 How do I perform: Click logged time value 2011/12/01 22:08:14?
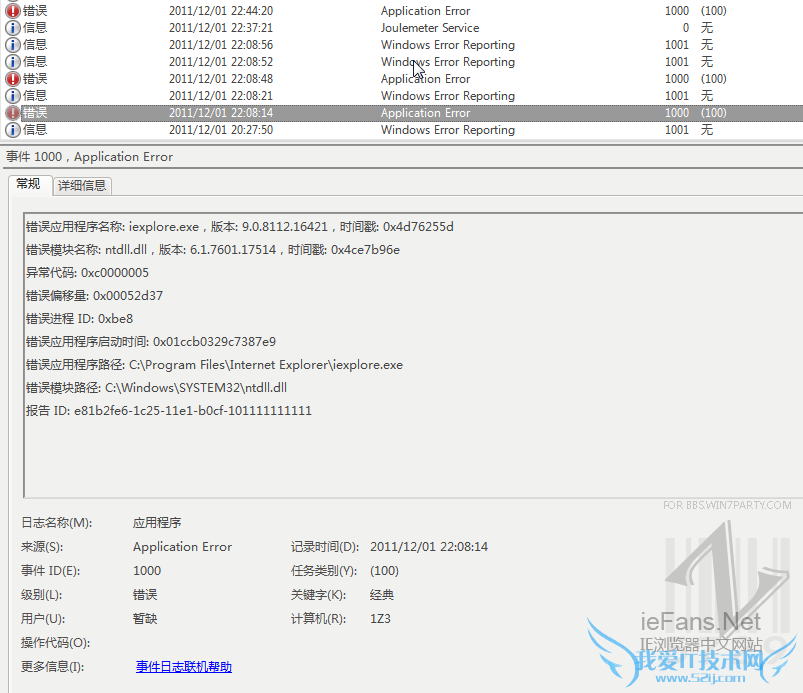429,547
